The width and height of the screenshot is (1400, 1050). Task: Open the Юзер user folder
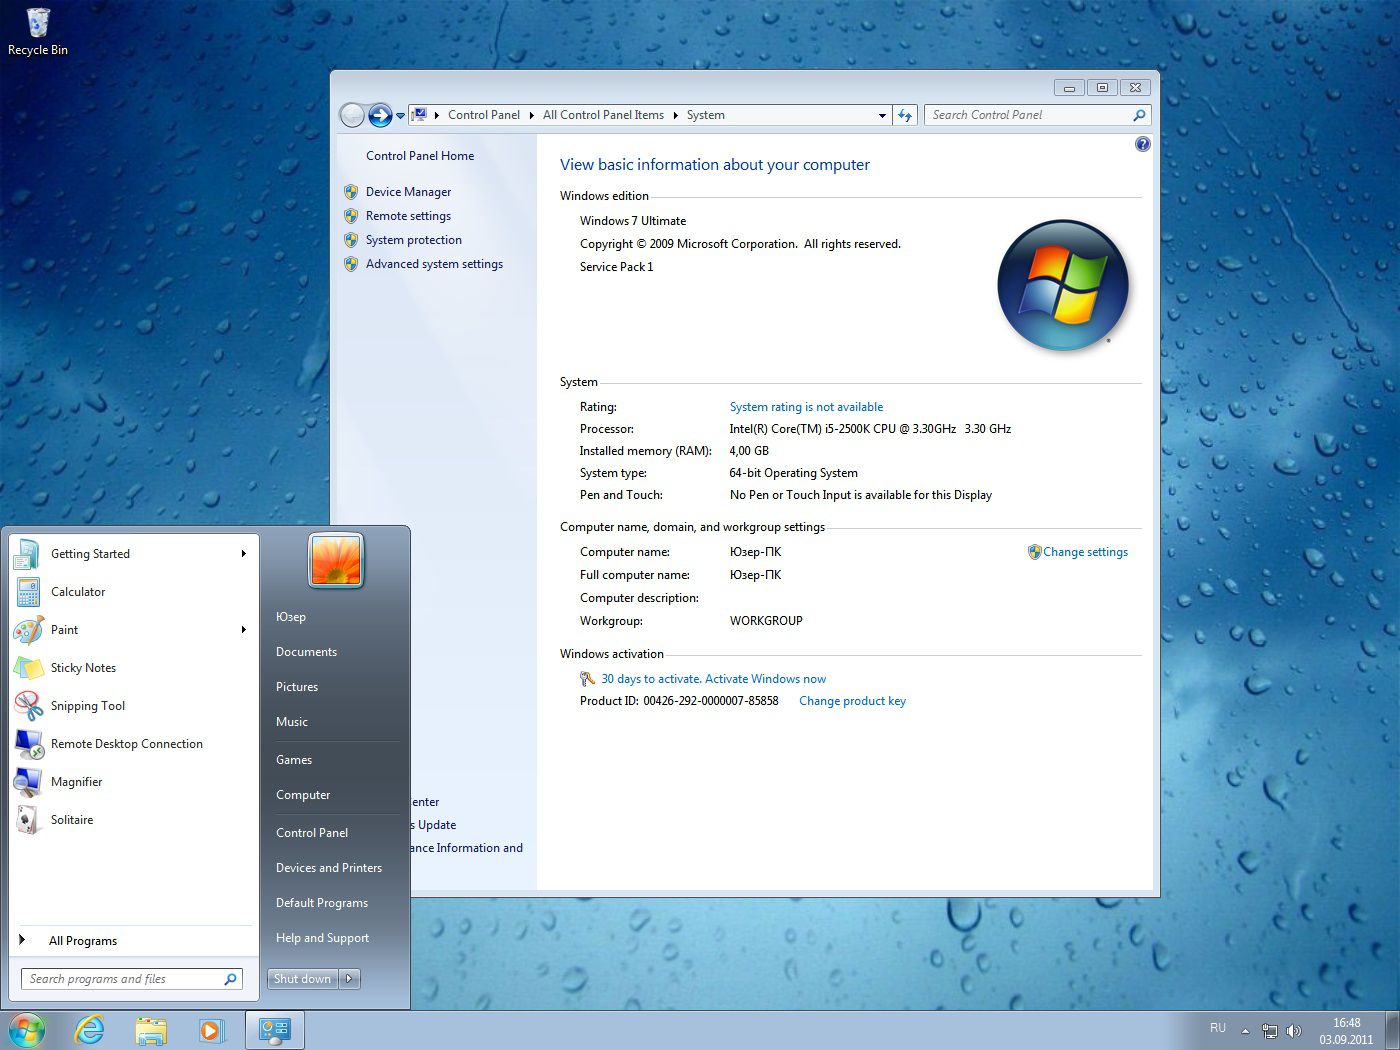point(291,617)
